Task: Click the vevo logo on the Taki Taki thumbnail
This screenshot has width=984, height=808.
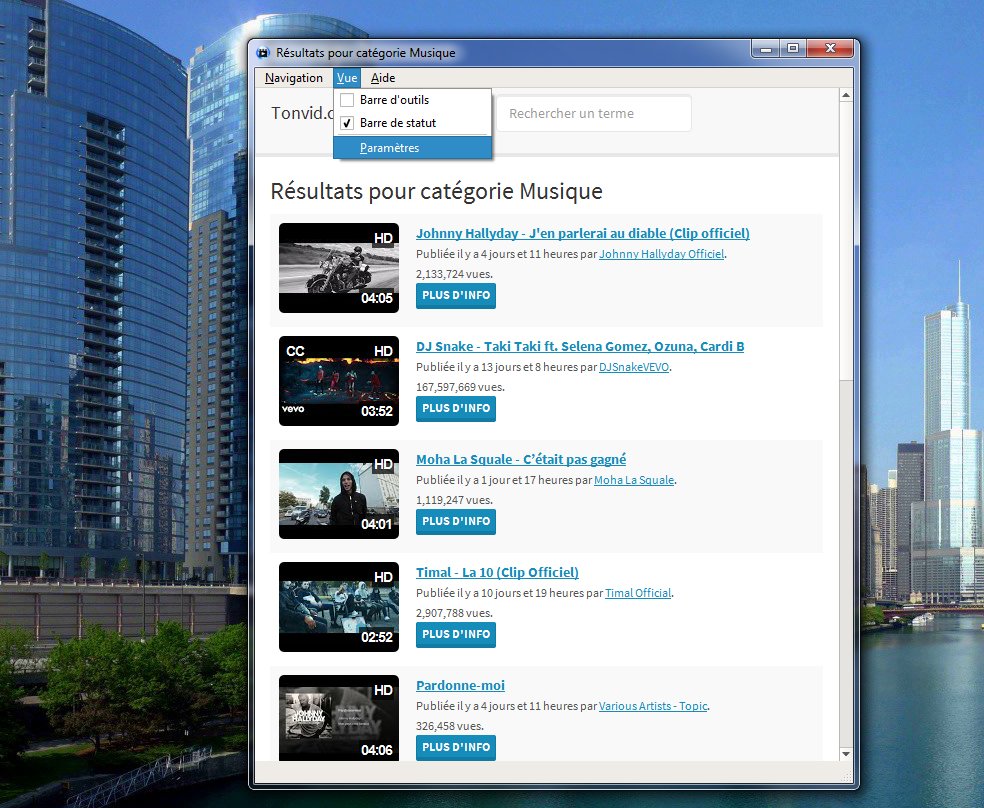Action: pos(293,409)
